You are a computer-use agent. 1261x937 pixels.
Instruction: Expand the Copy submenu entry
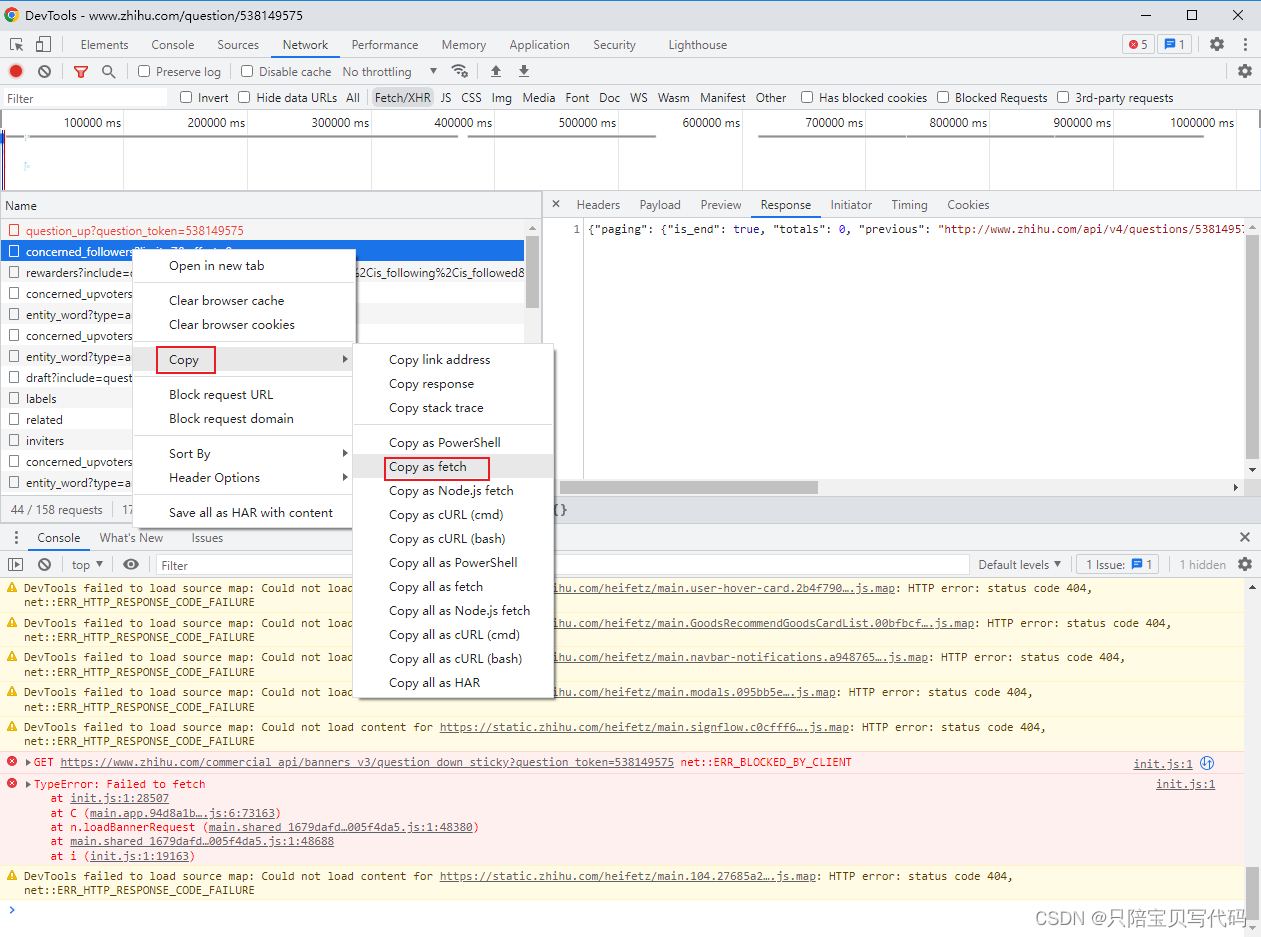[x=244, y=360]
